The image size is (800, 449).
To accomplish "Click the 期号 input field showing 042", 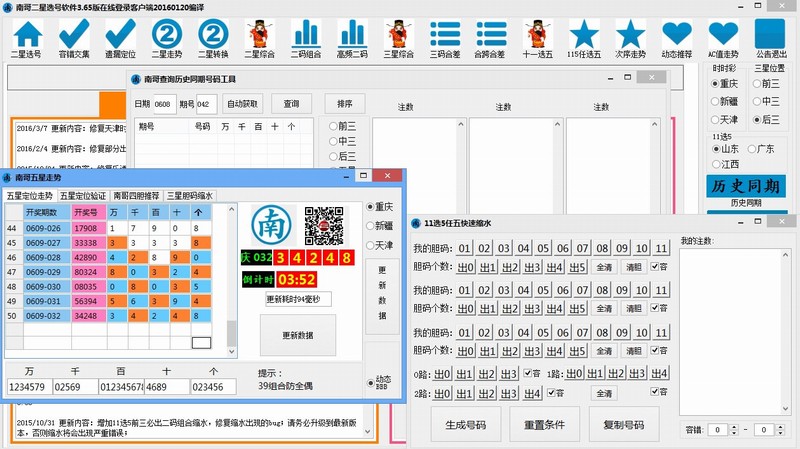I will click(x=206, y=103).
